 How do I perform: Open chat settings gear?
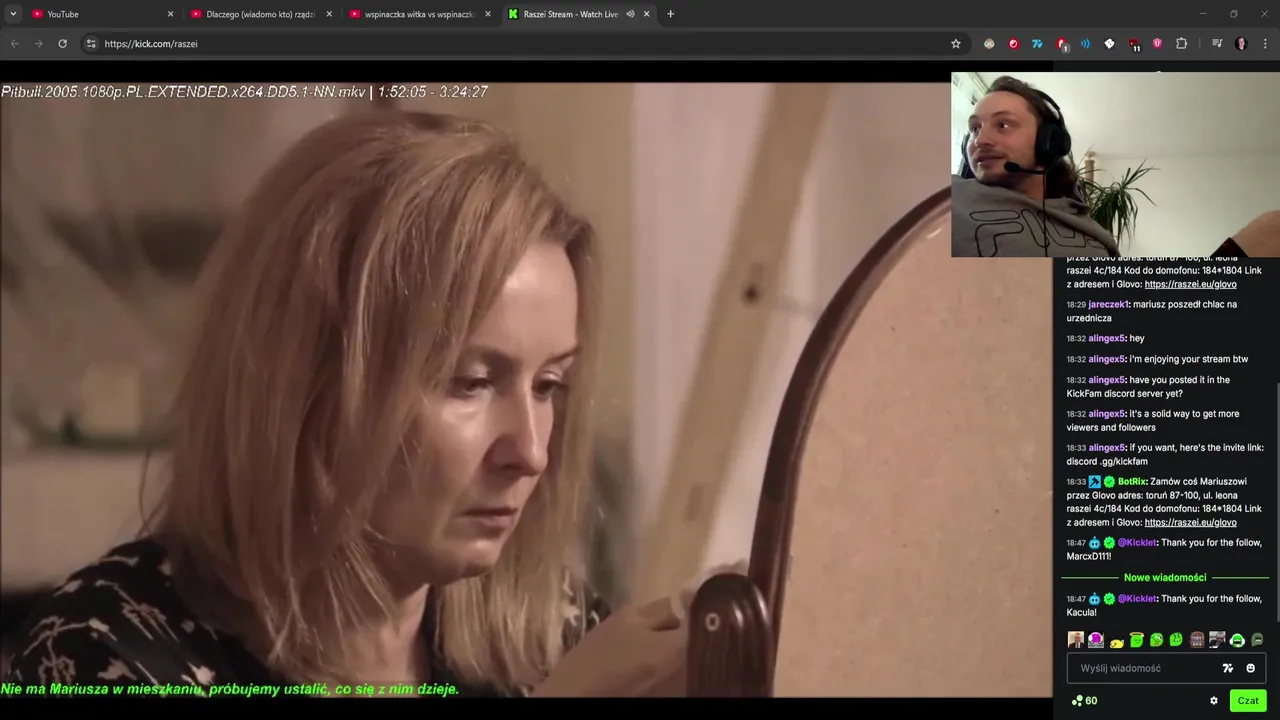coord(1214,701)
